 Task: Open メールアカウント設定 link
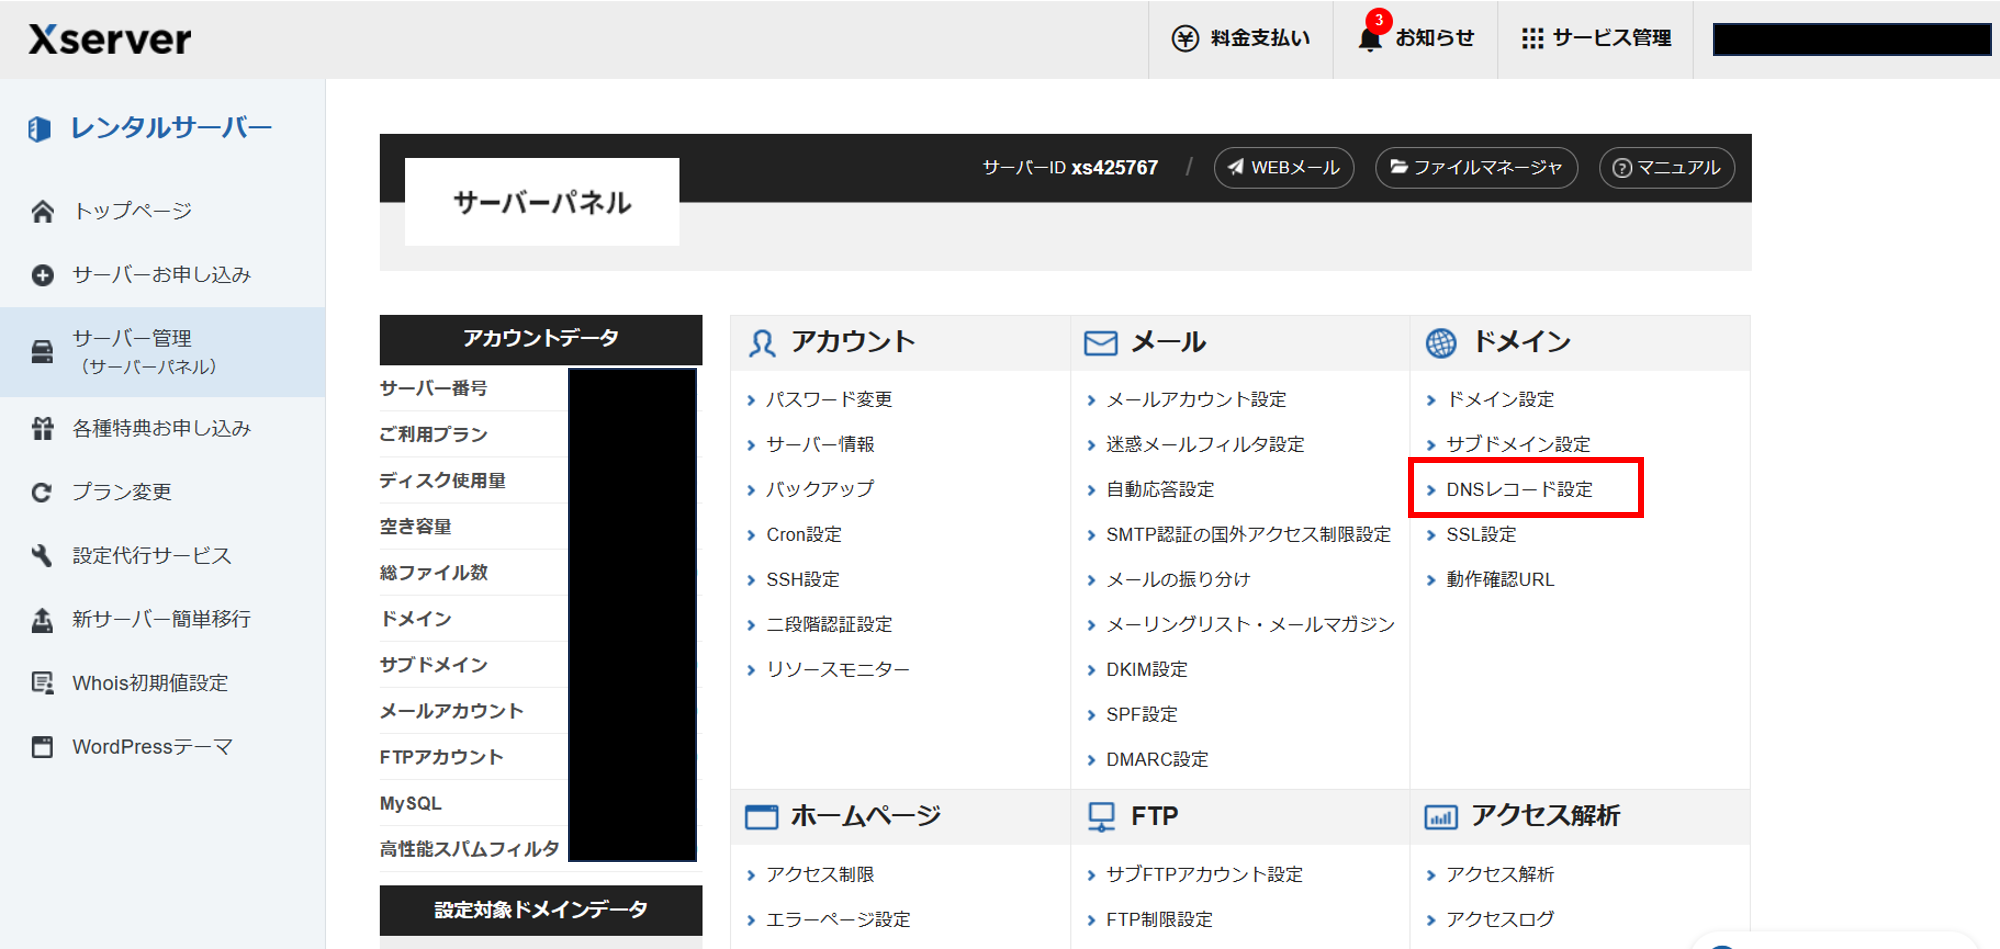coord(1196,399)
